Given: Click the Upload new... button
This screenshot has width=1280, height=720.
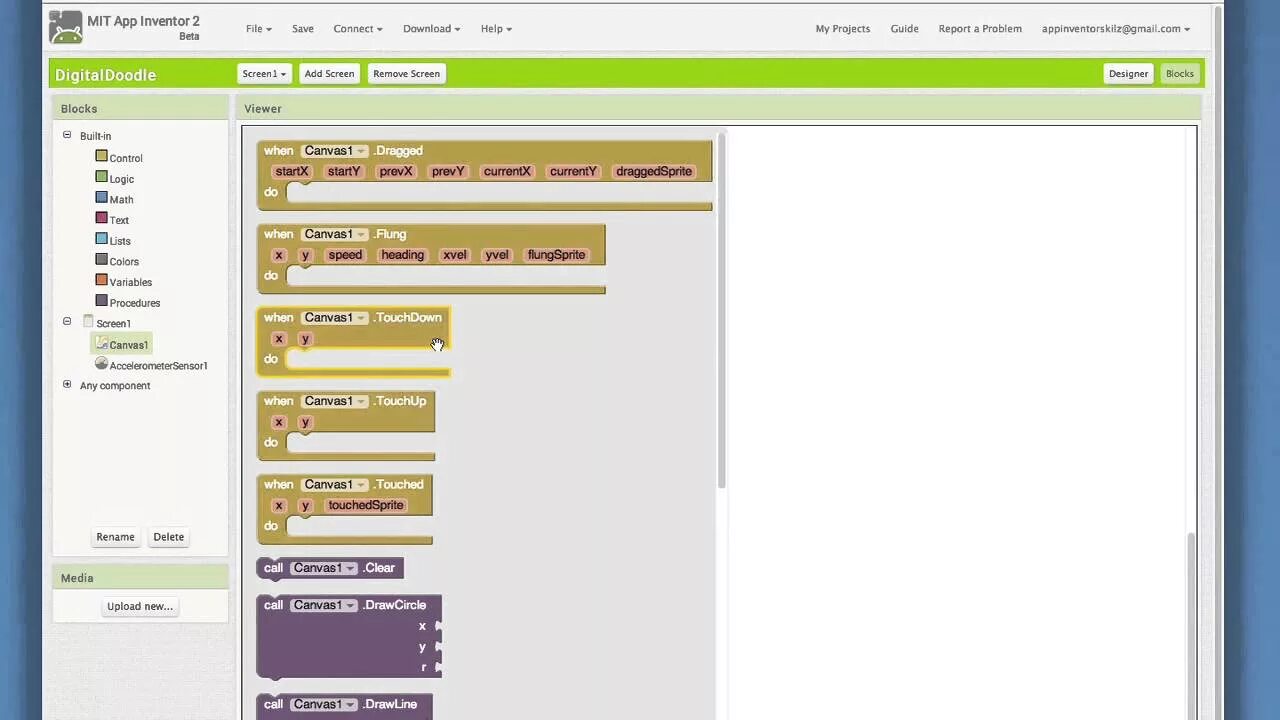Looking at the screenshot, I should (x=140, y=606).
